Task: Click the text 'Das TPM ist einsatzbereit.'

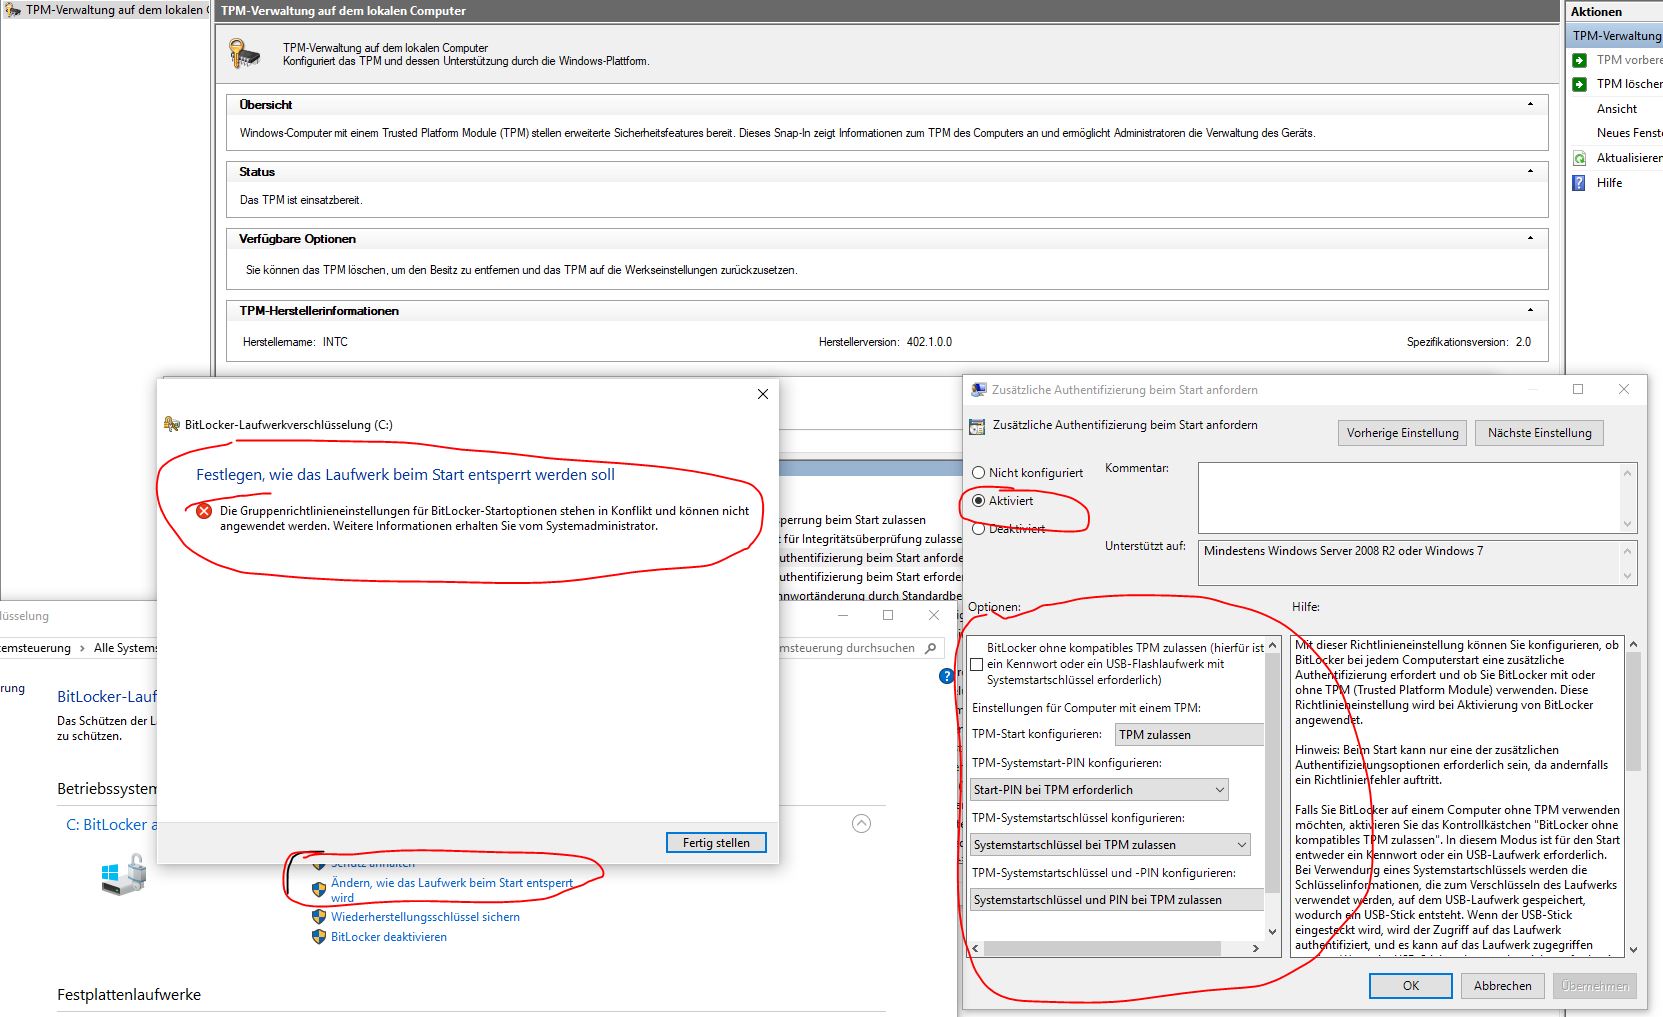Action: click(x=301, y=200)
